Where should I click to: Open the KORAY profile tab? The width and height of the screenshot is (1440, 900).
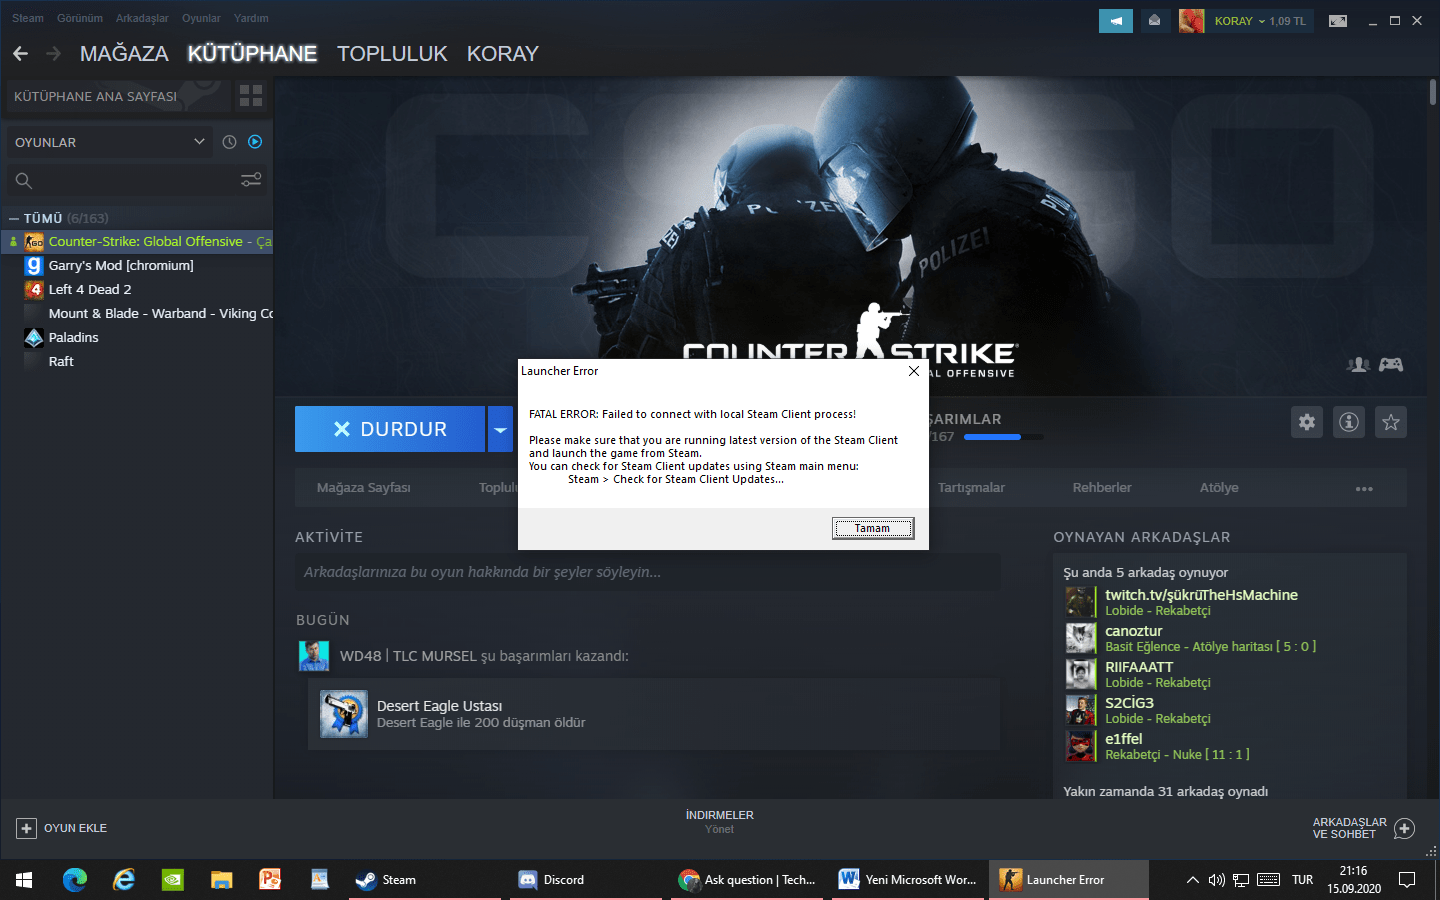point(503,54)
